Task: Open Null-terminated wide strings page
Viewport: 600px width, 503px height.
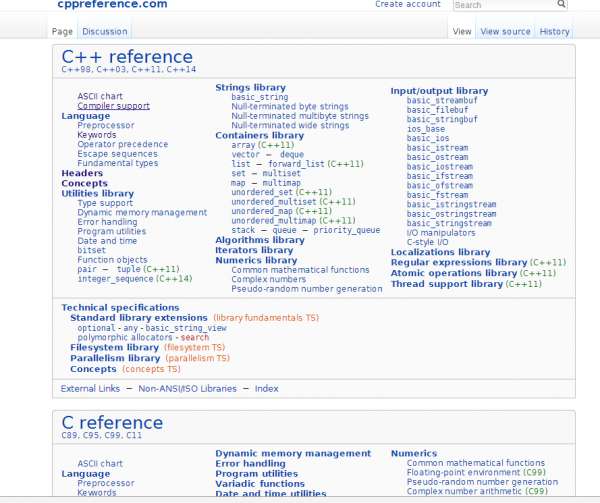Action: [290, 125]
